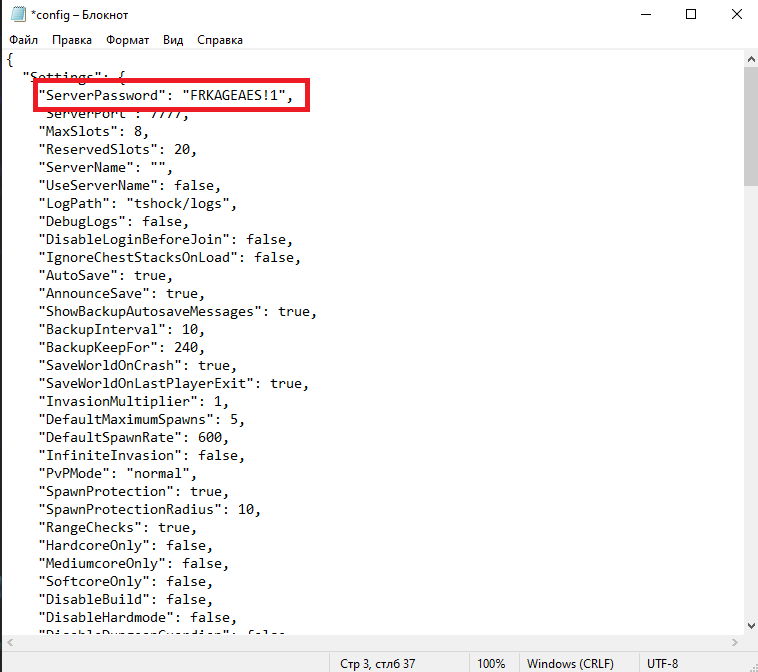
Task: Click the "InfiniteInvasion": false line
Action: tap(142, 455)
